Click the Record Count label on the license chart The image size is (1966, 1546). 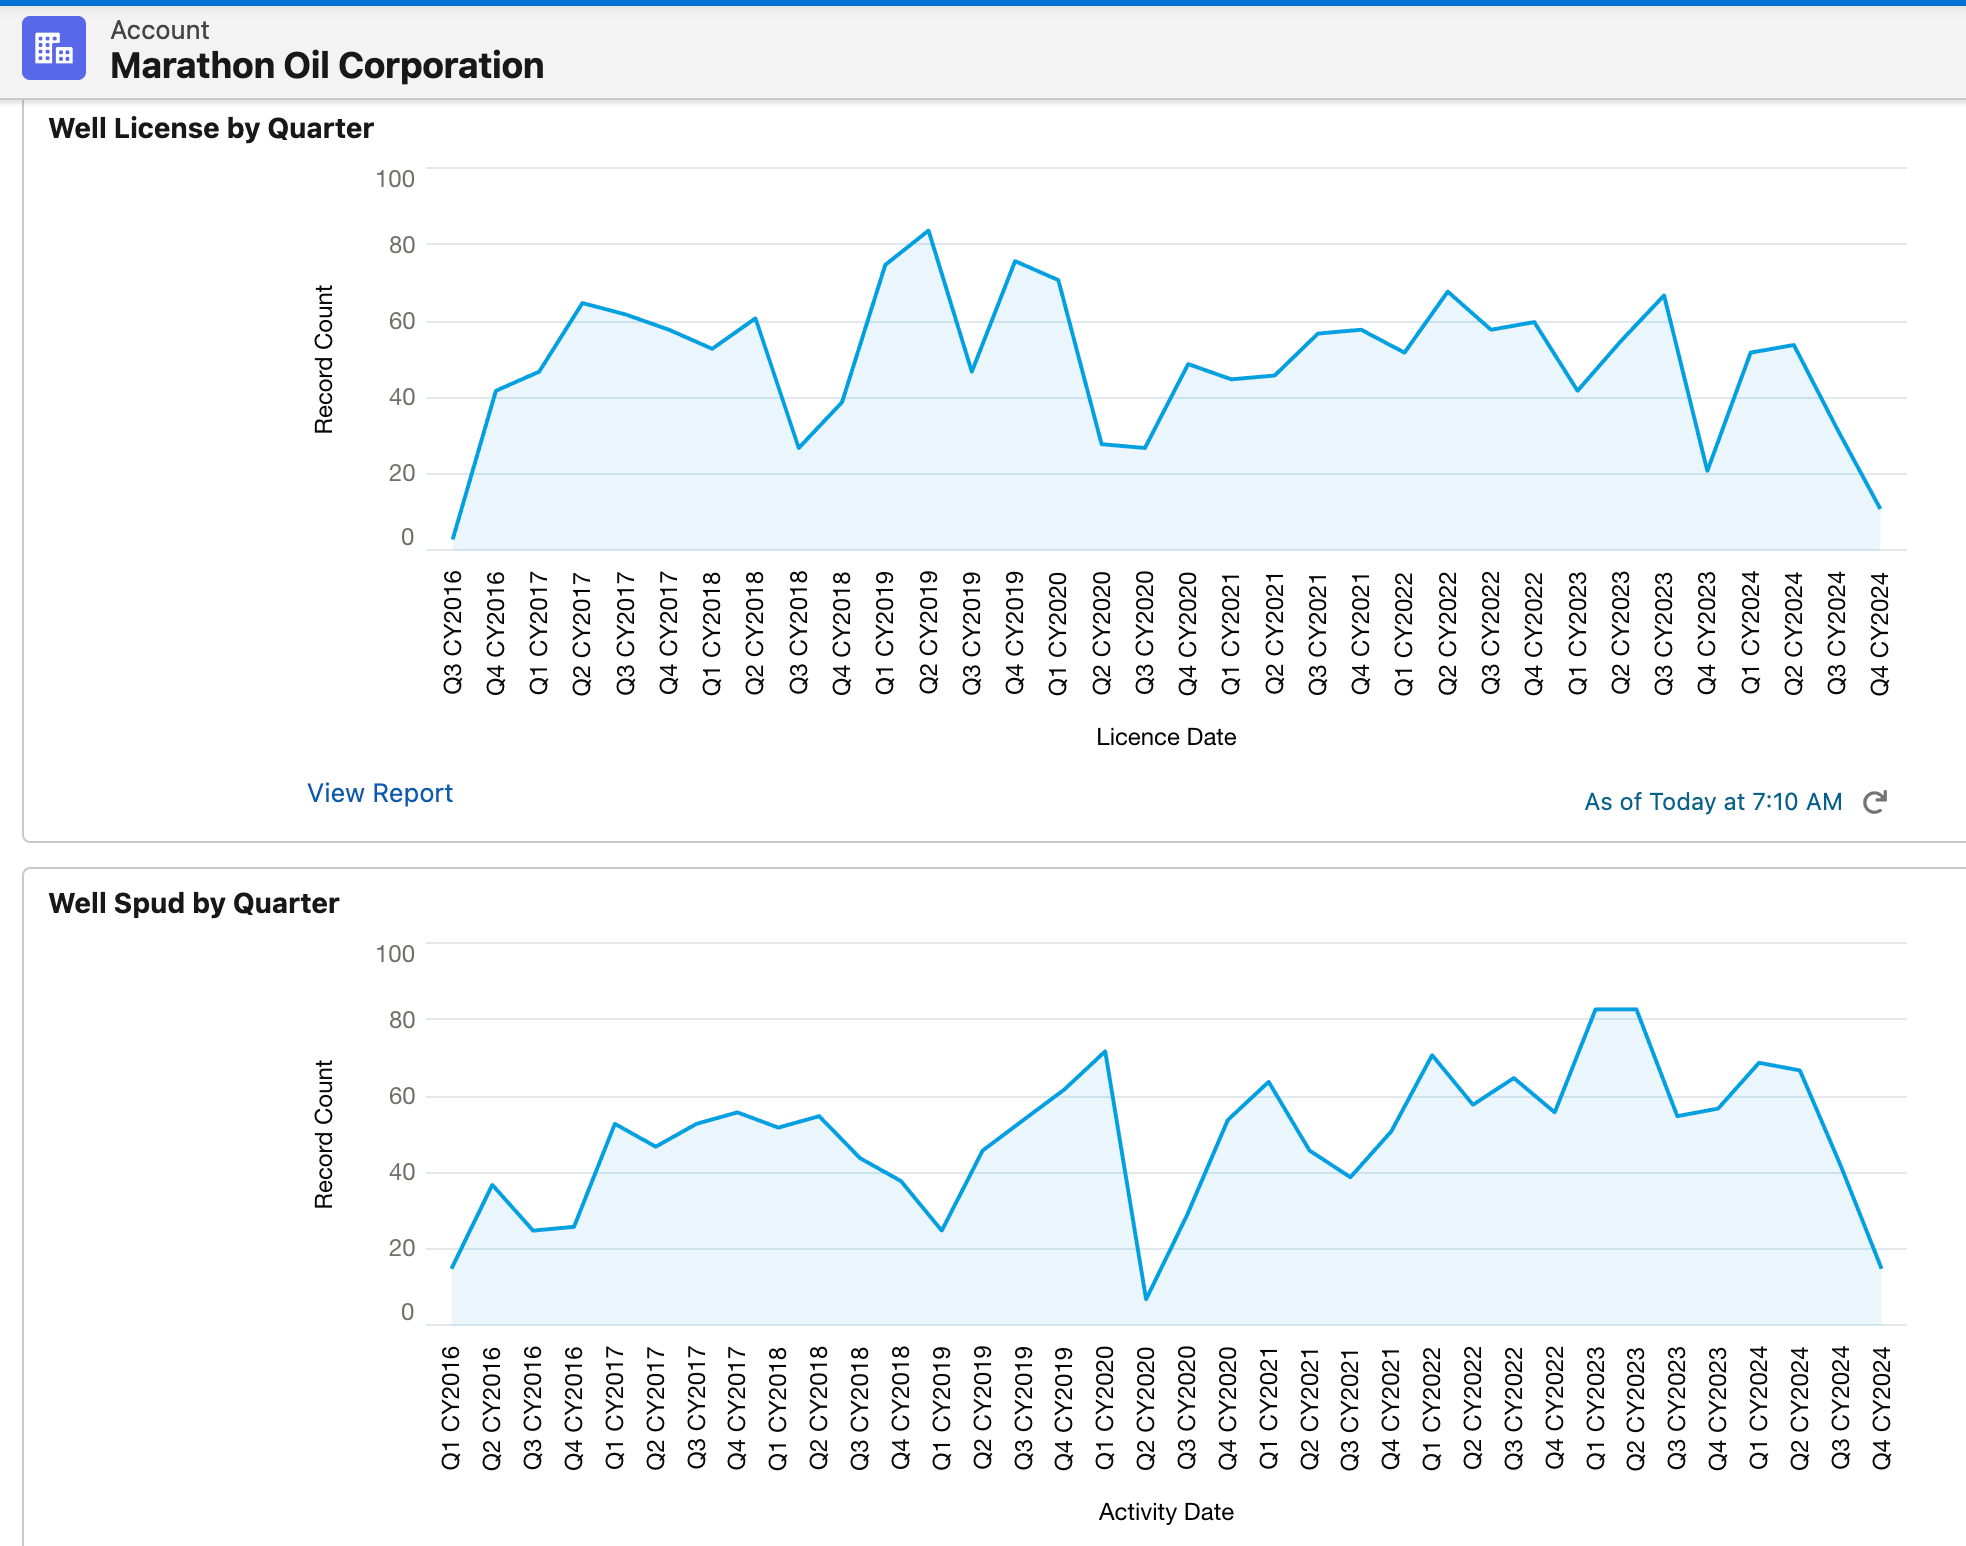pyautogui.click(x=324, y=355)
